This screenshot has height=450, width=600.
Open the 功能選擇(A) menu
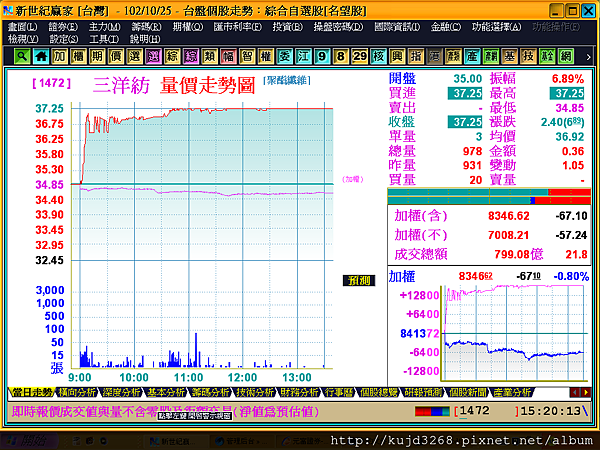pyautogui.click(x=496, y=27)
